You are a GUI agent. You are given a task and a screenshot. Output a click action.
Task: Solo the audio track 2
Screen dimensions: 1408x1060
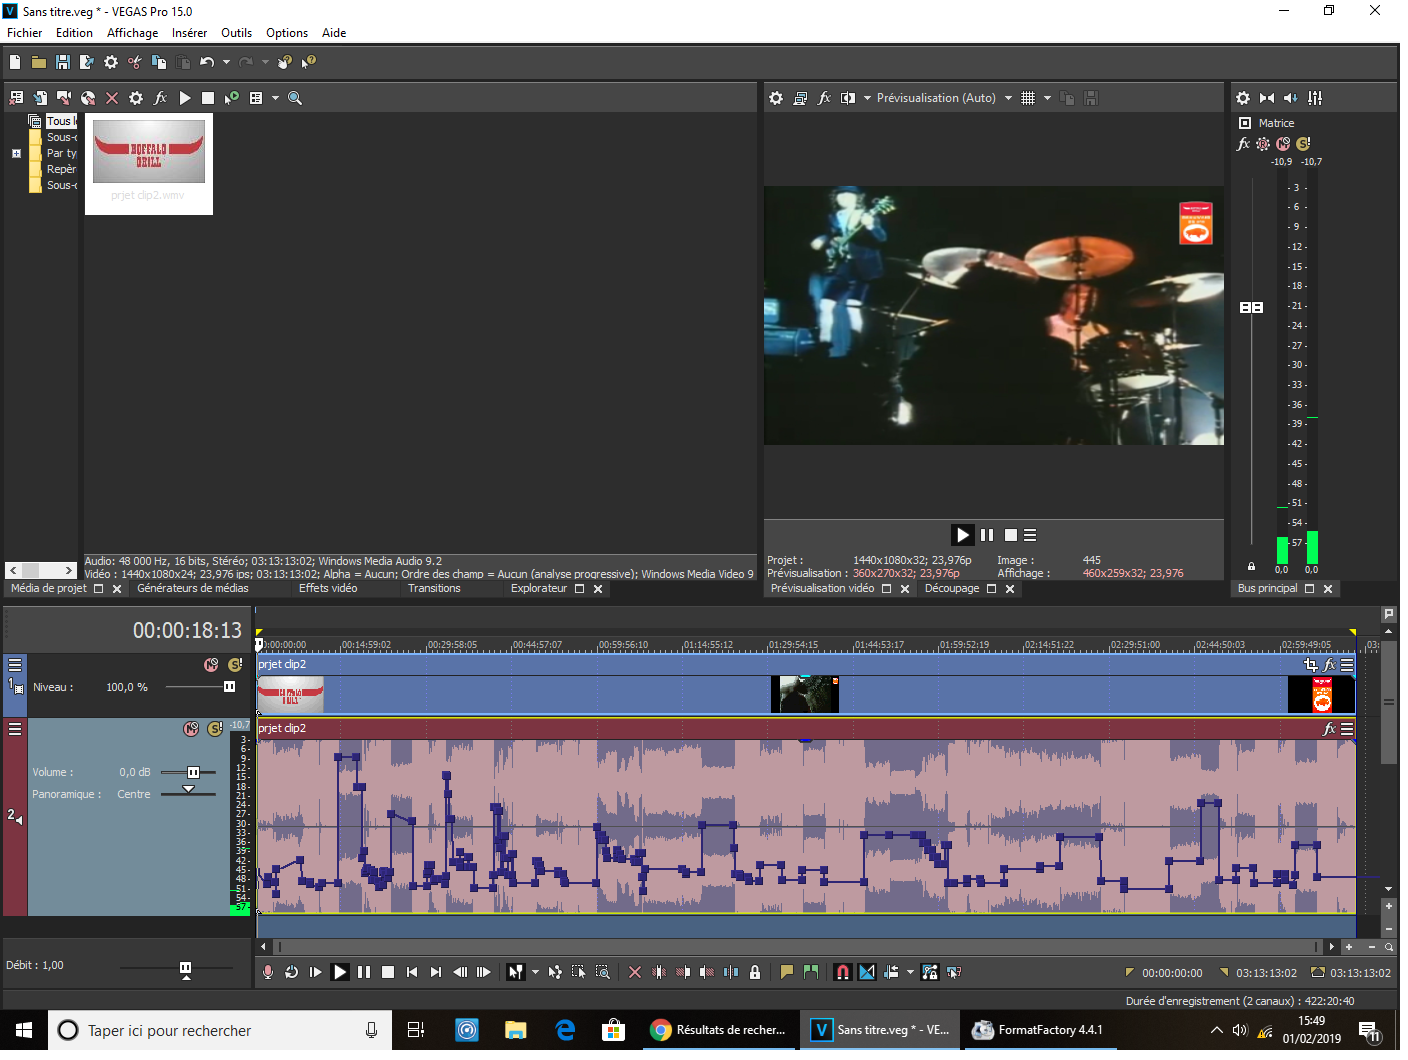(x=215, y=729)
